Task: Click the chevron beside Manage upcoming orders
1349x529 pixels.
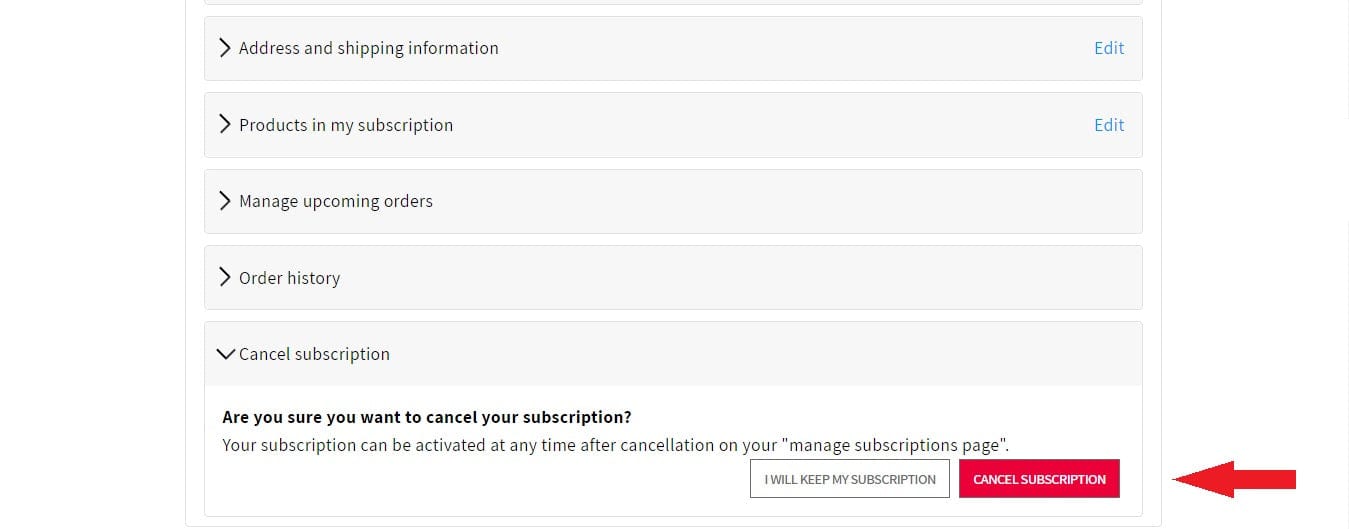Action: coord(225,201)
